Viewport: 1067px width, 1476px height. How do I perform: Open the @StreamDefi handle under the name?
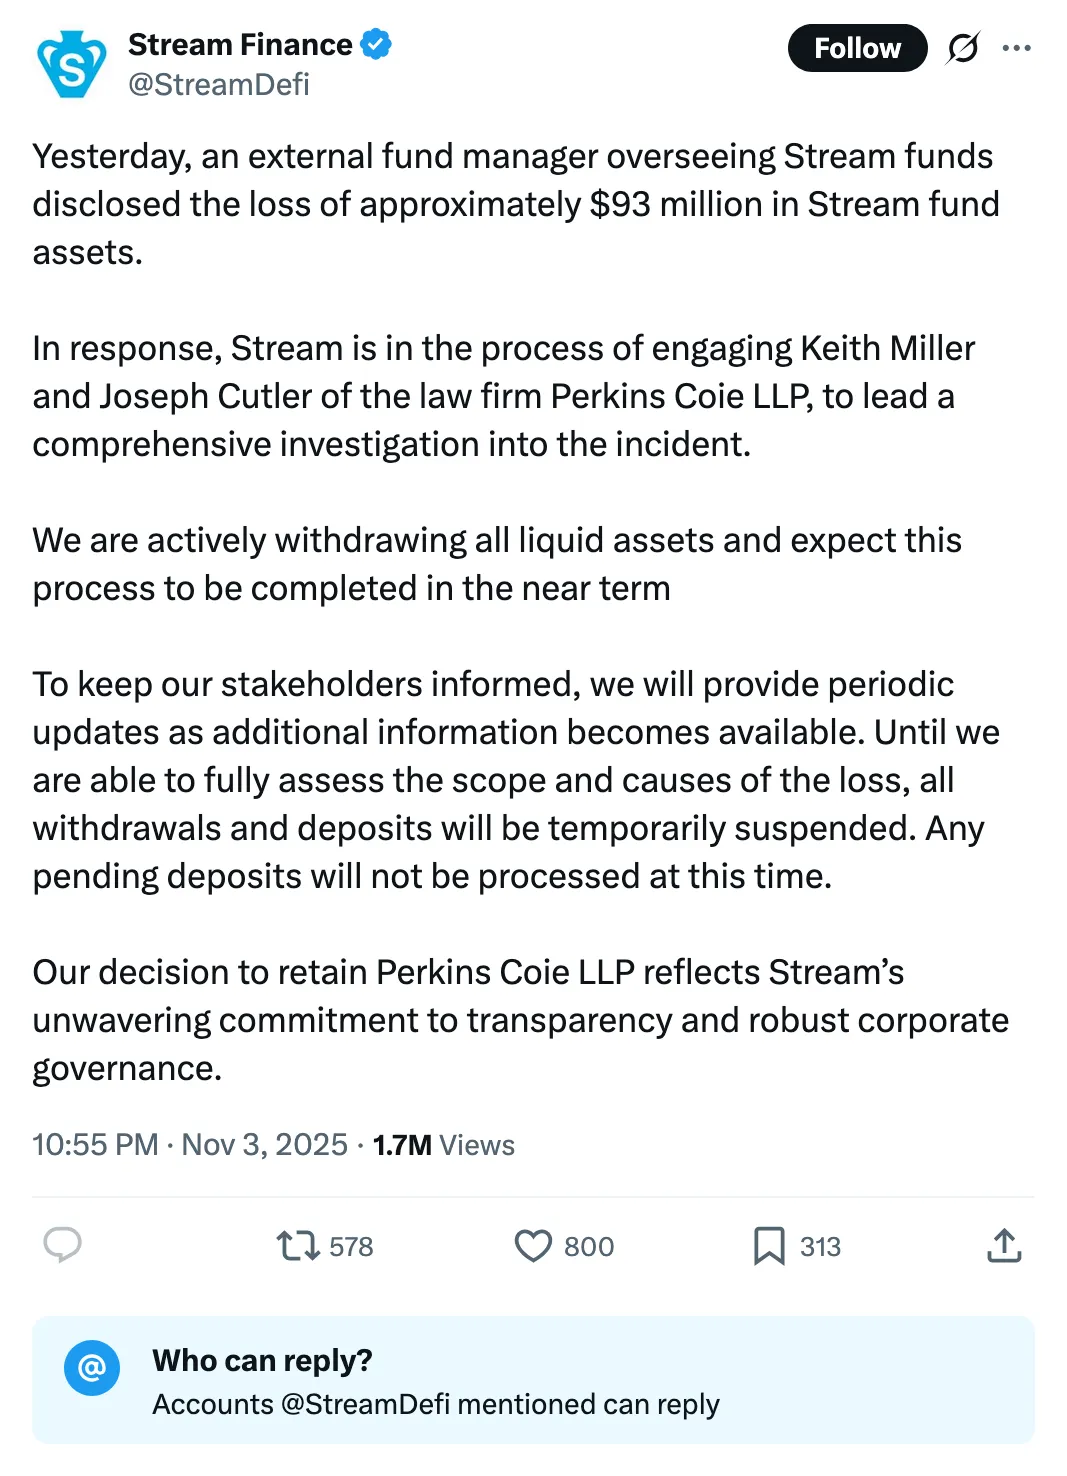coord(218,85)
